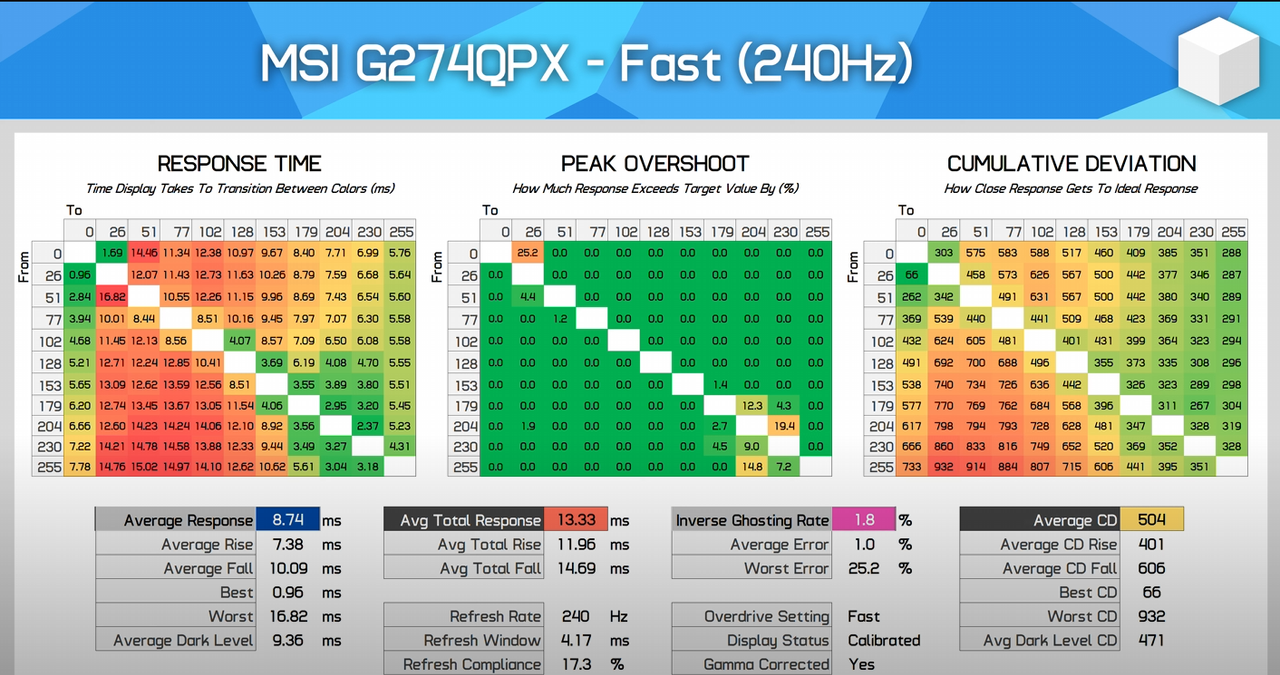Click the PEAK OVERSHOOT heading
This screenshot has width=1280, height=675.
(x=655, y=164)
